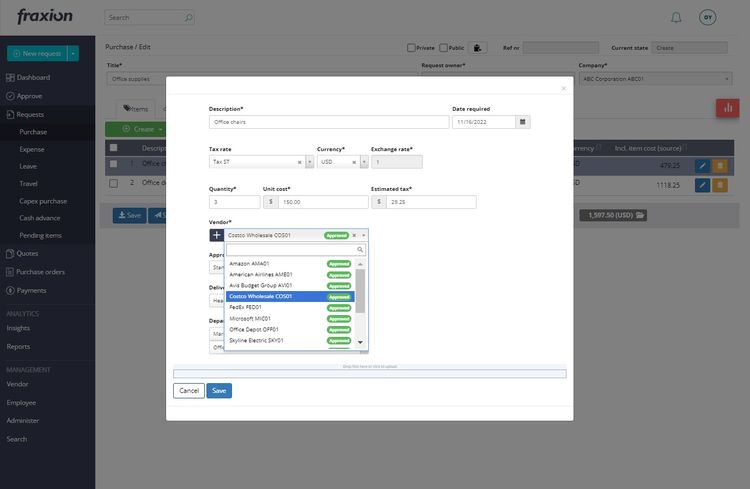The image size is (750, 489).
Task: Click the plus button to add vendor
Action: click(x=216, y=235)
